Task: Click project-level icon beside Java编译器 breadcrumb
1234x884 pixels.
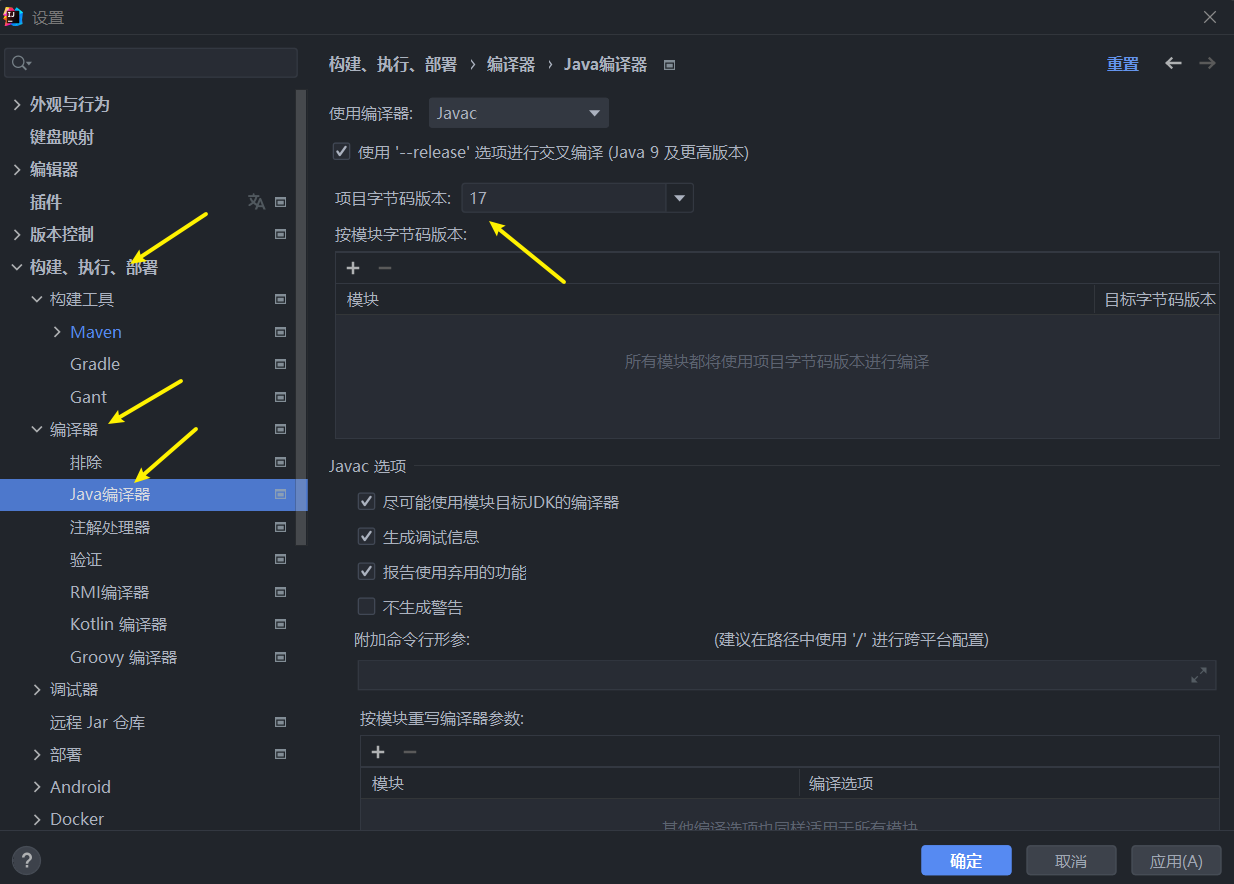Action: 670,65
